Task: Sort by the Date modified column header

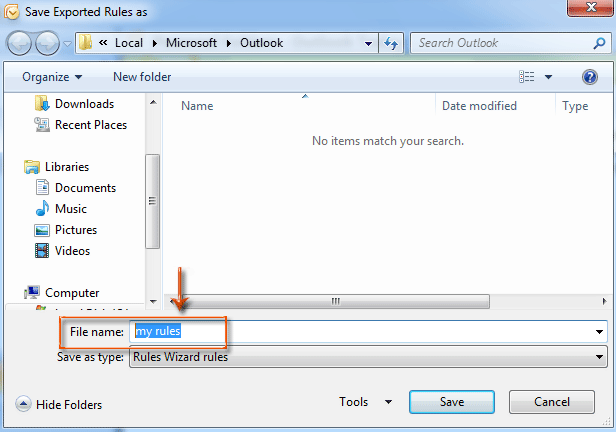Action: point(479,106)
